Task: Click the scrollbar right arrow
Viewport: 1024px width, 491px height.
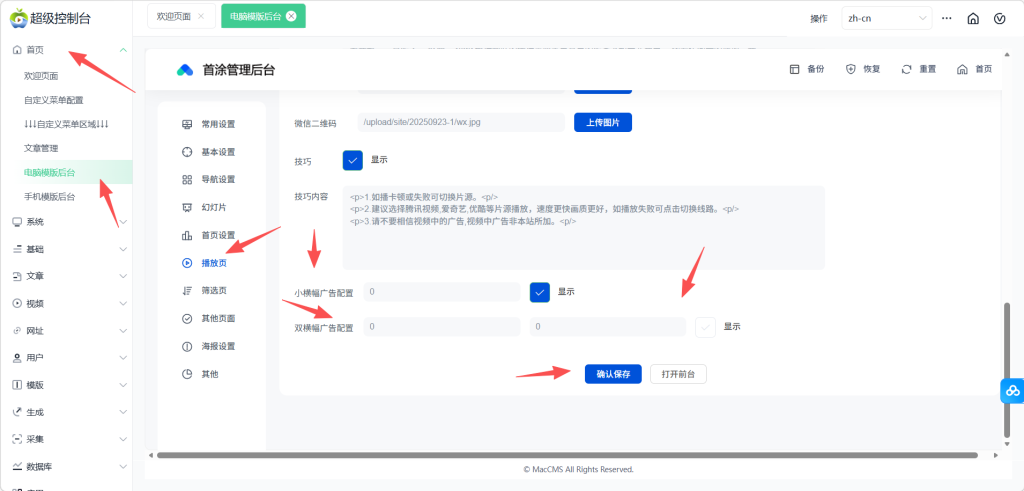Action: (996, 455)
